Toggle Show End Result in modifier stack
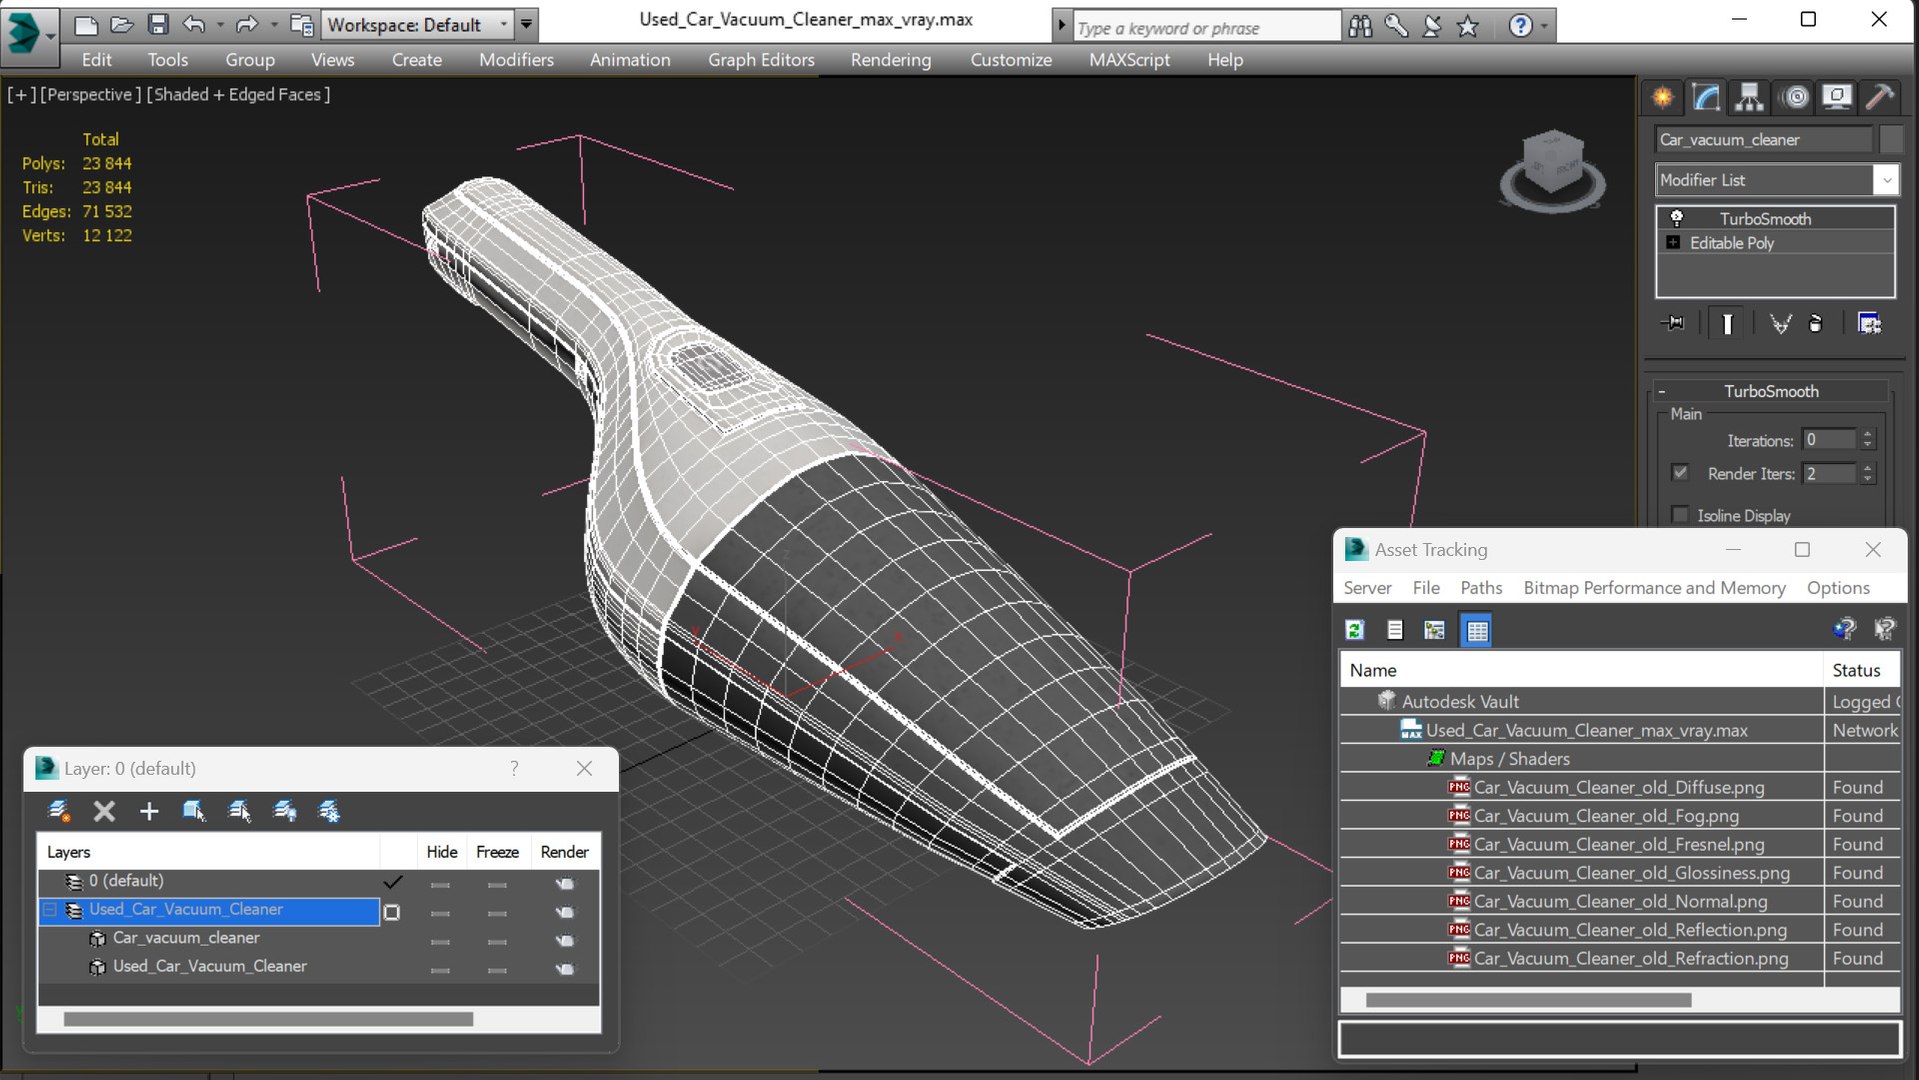Screen dimensions: 1919x1080 coord(1727,323)
